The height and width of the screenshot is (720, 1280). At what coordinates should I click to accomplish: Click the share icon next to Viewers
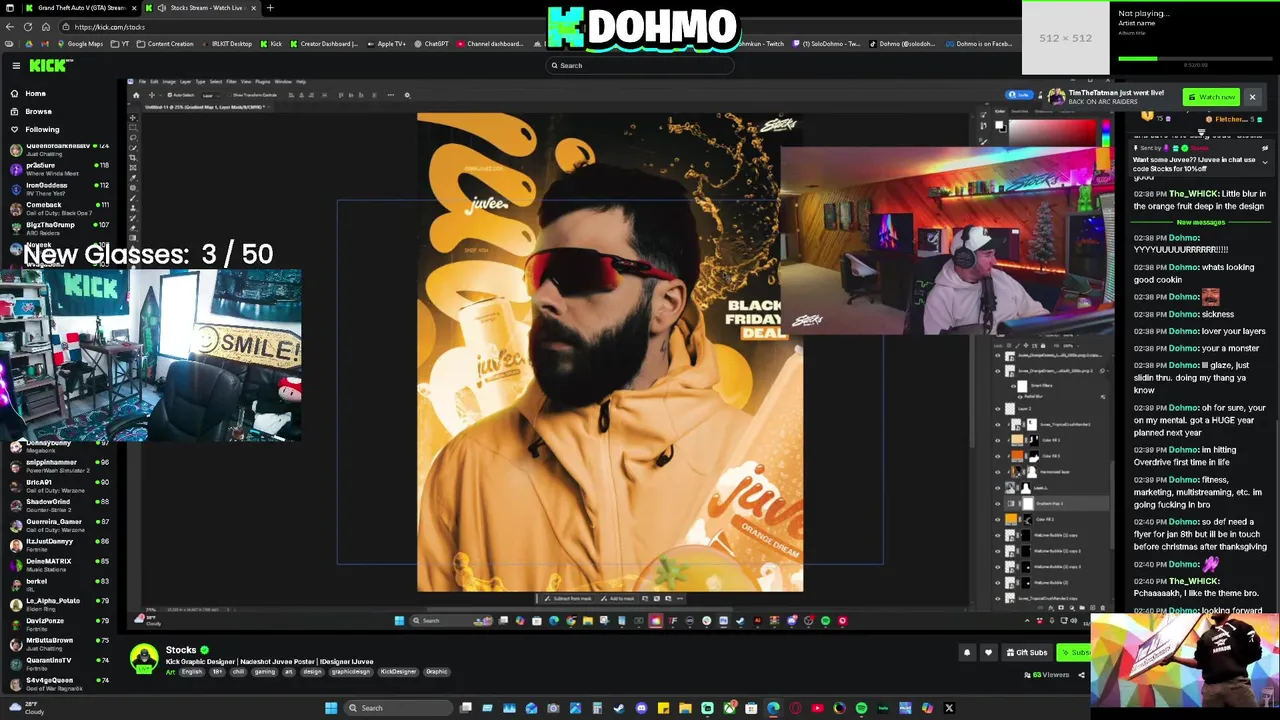[1081, 675]
